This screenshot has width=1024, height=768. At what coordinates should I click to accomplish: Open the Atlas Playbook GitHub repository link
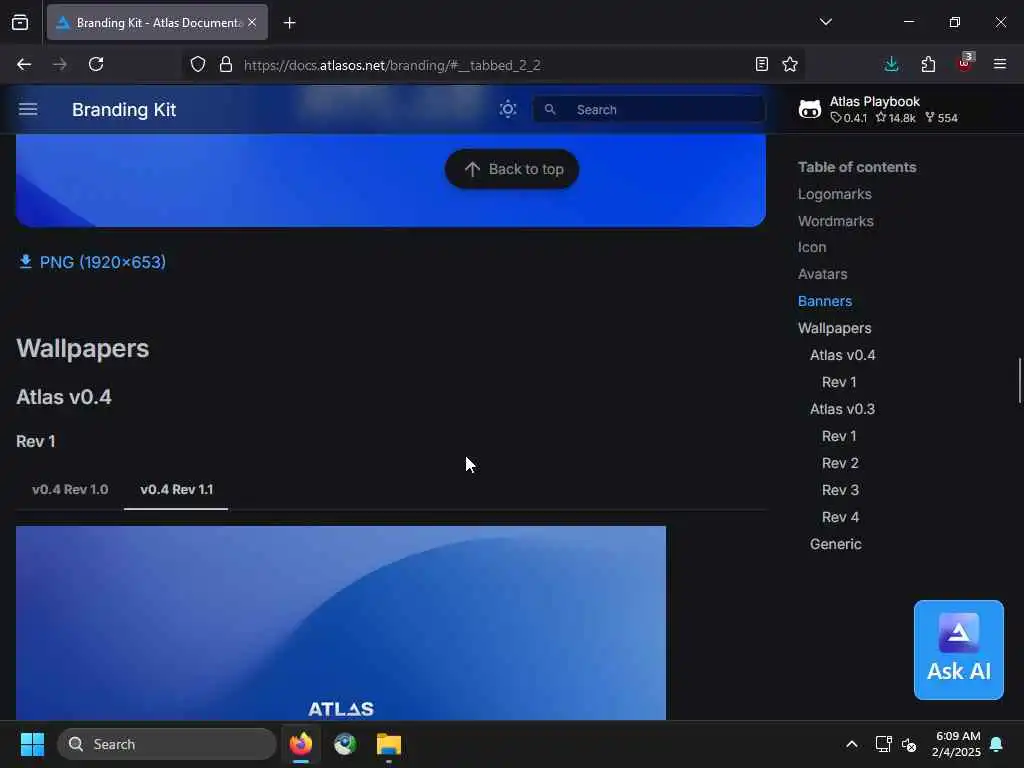(878, 109)
